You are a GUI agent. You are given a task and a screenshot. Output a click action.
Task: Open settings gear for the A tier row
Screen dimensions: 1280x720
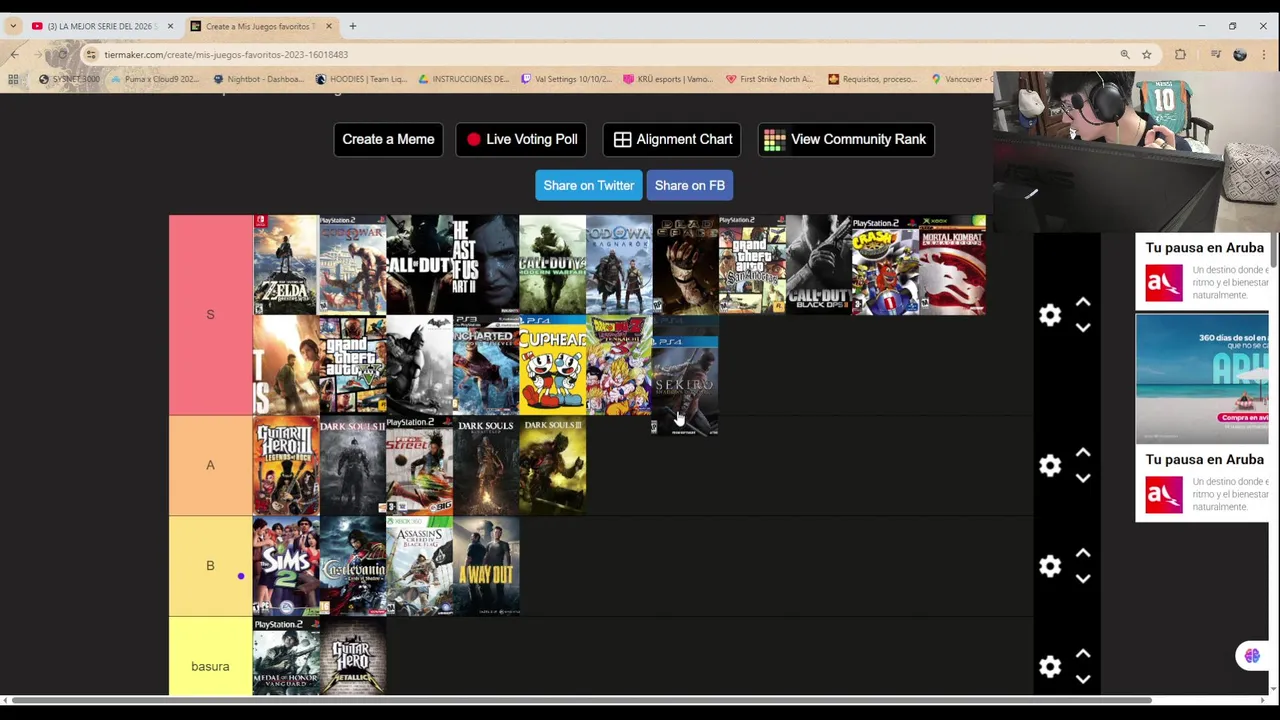1049,466
